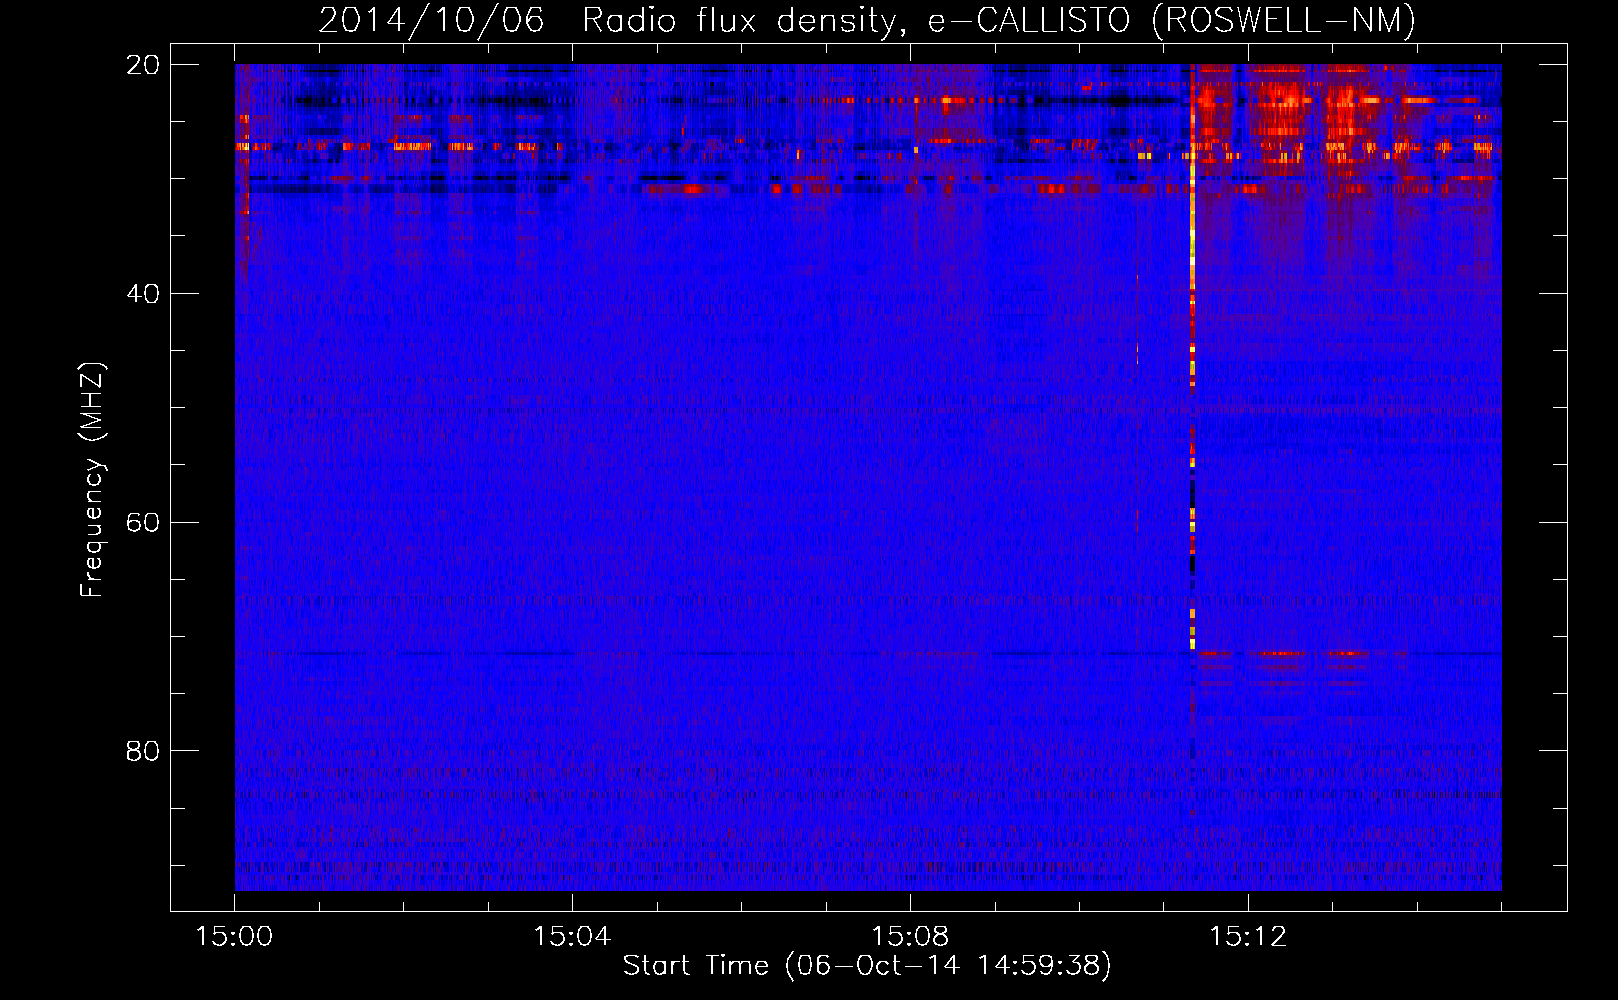
Task: Select the frequency tick label '40'
Action: click(x=143, y=294)
